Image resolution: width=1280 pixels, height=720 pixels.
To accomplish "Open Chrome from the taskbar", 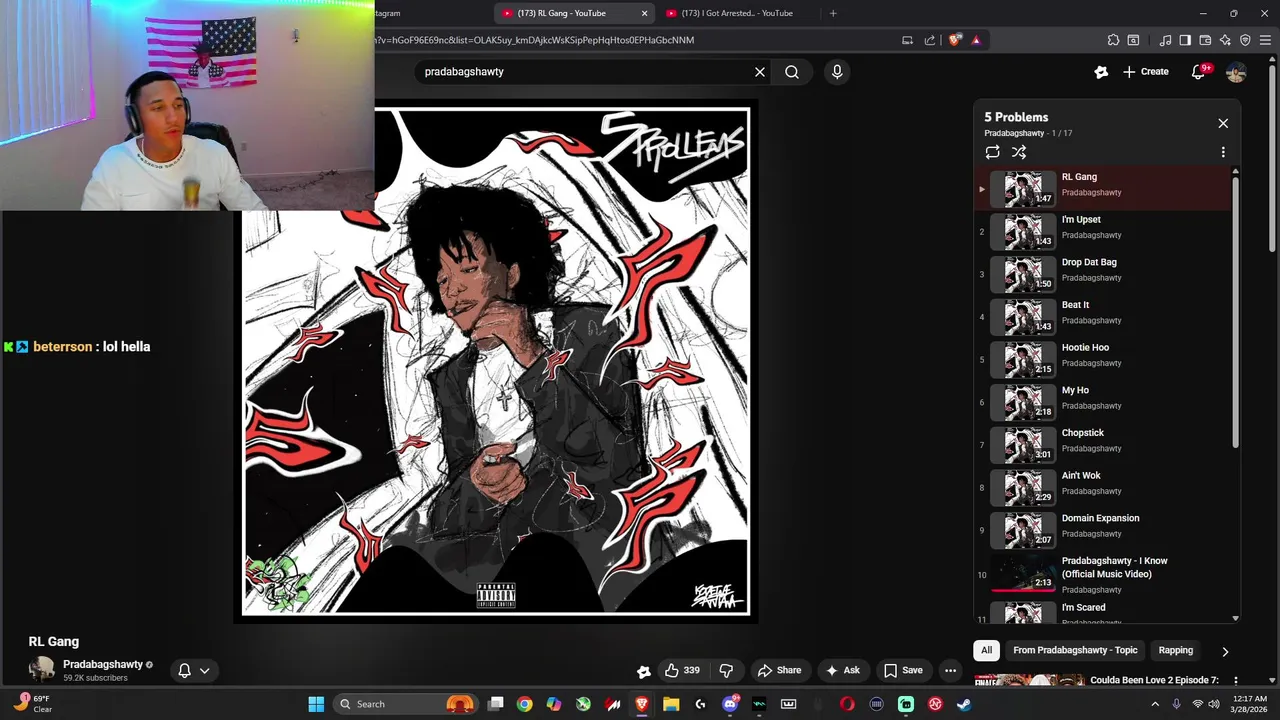I will (x=524, y=704).
